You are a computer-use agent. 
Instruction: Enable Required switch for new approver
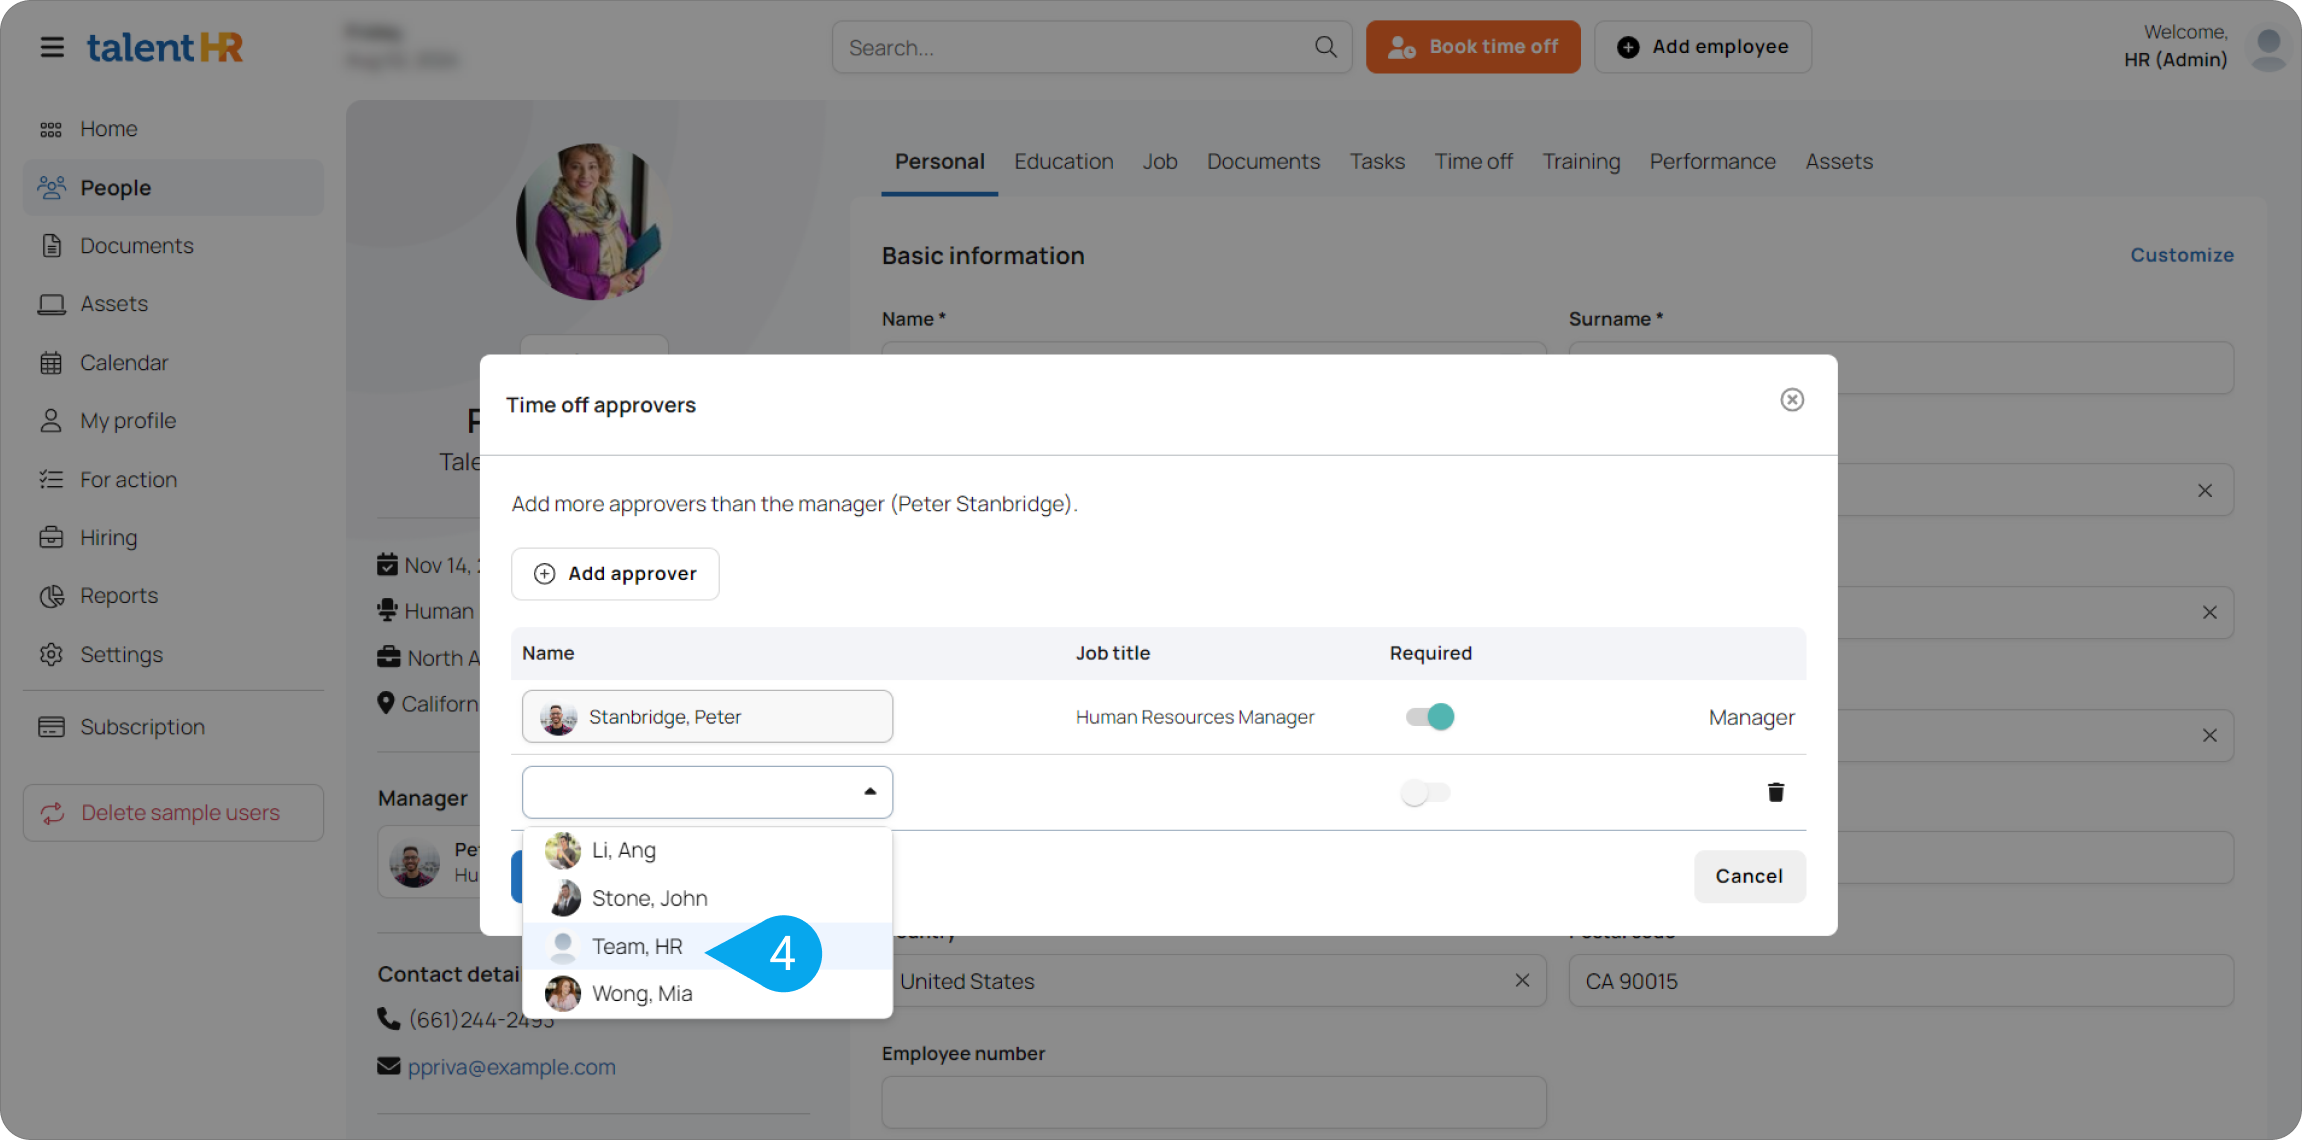coord(1425,792)
